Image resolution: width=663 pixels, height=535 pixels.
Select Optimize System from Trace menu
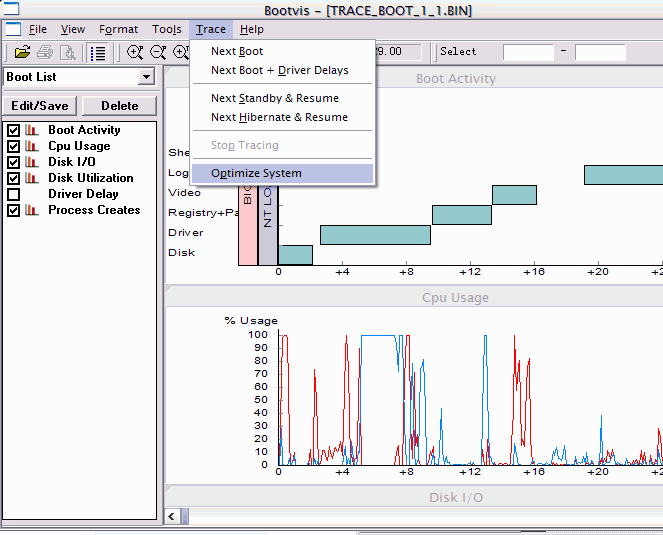(256, 173)
